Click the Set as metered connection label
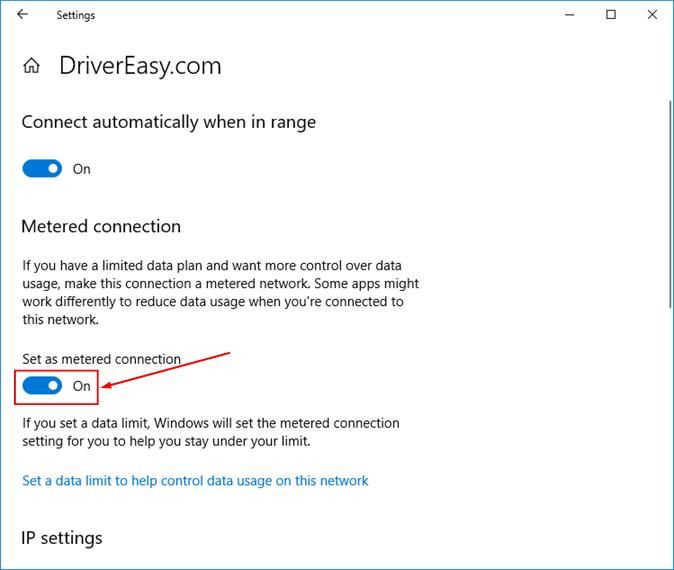The width and height of the screenshot is (674, 570). pos(101,359)
